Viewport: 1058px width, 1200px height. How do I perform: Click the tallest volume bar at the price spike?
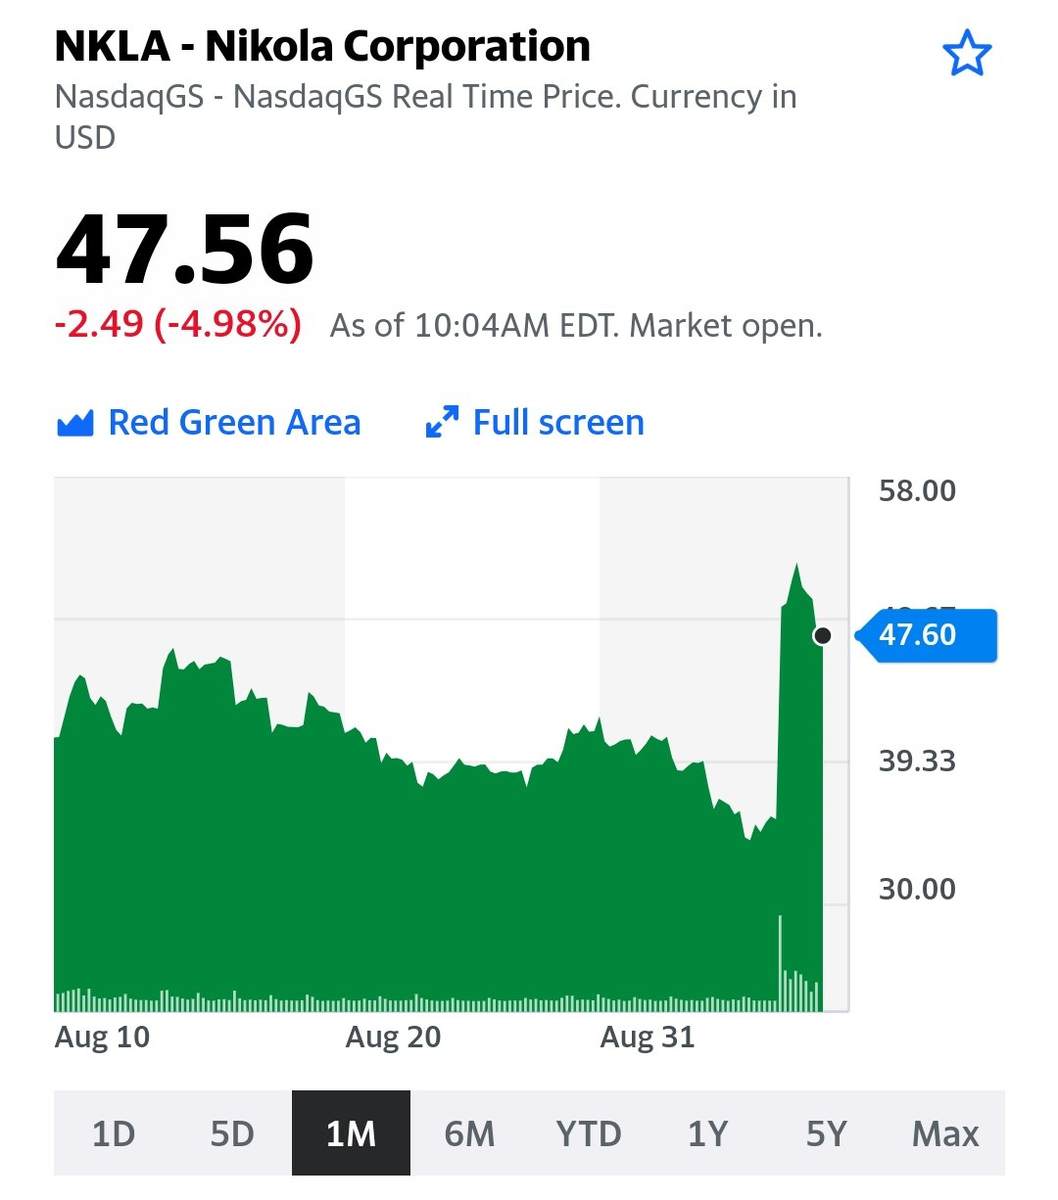[x=780, y=962]
